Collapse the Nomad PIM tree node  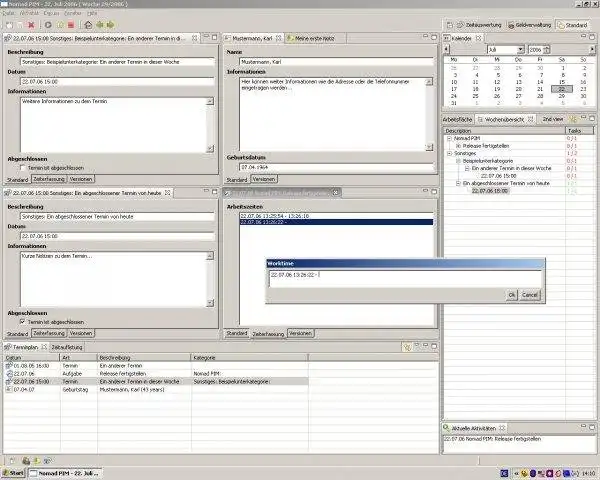450,138
